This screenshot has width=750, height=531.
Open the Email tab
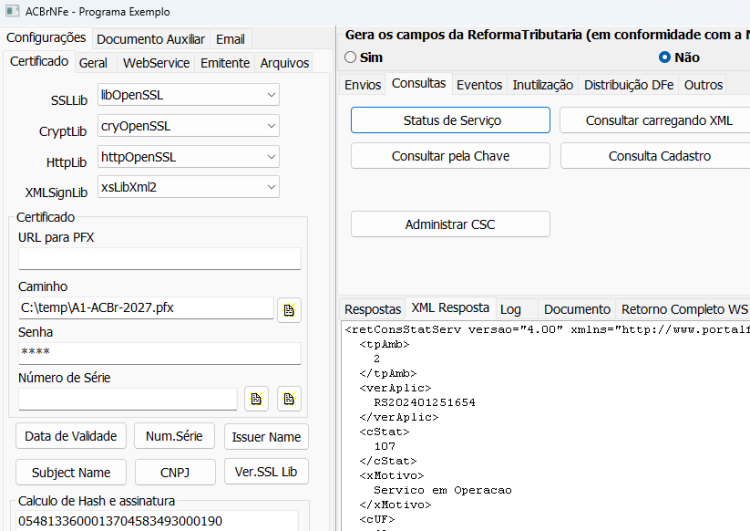[x=230, y=39]
